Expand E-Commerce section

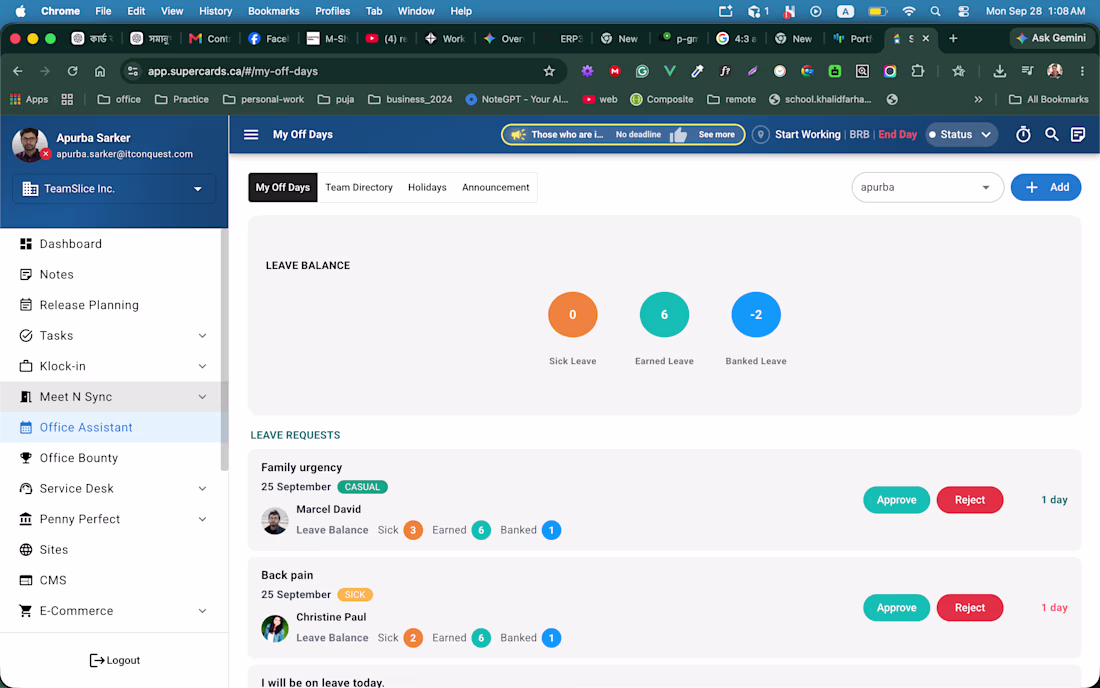(202, 611)
